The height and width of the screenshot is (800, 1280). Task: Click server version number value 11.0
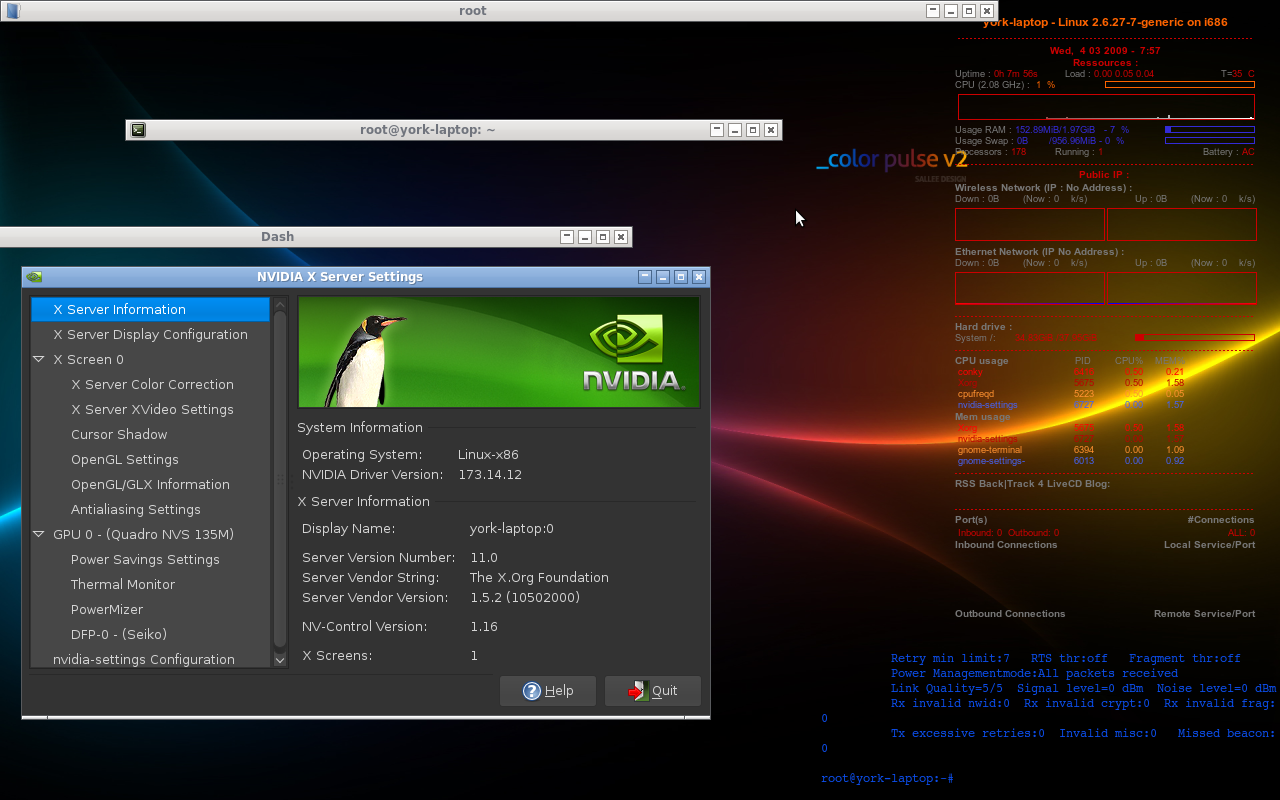pyautogui.click(x=484, y=558)
